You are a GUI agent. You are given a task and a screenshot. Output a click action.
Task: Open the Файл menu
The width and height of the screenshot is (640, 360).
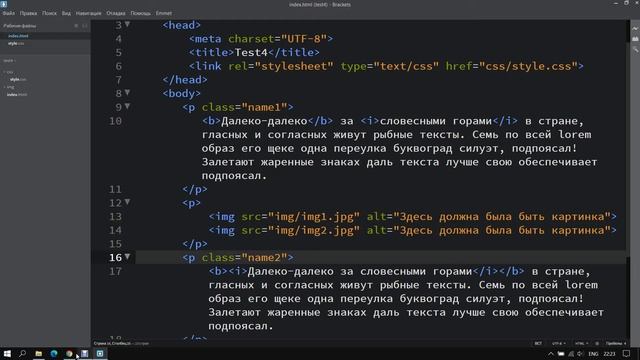8,13
